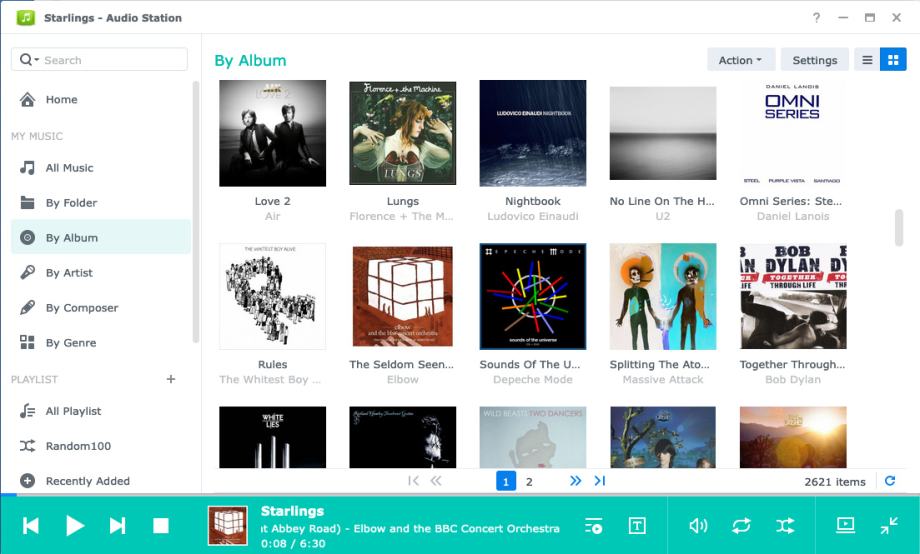920x554 pixels.
Task: Refresh the album list
Action: (889, 481)
